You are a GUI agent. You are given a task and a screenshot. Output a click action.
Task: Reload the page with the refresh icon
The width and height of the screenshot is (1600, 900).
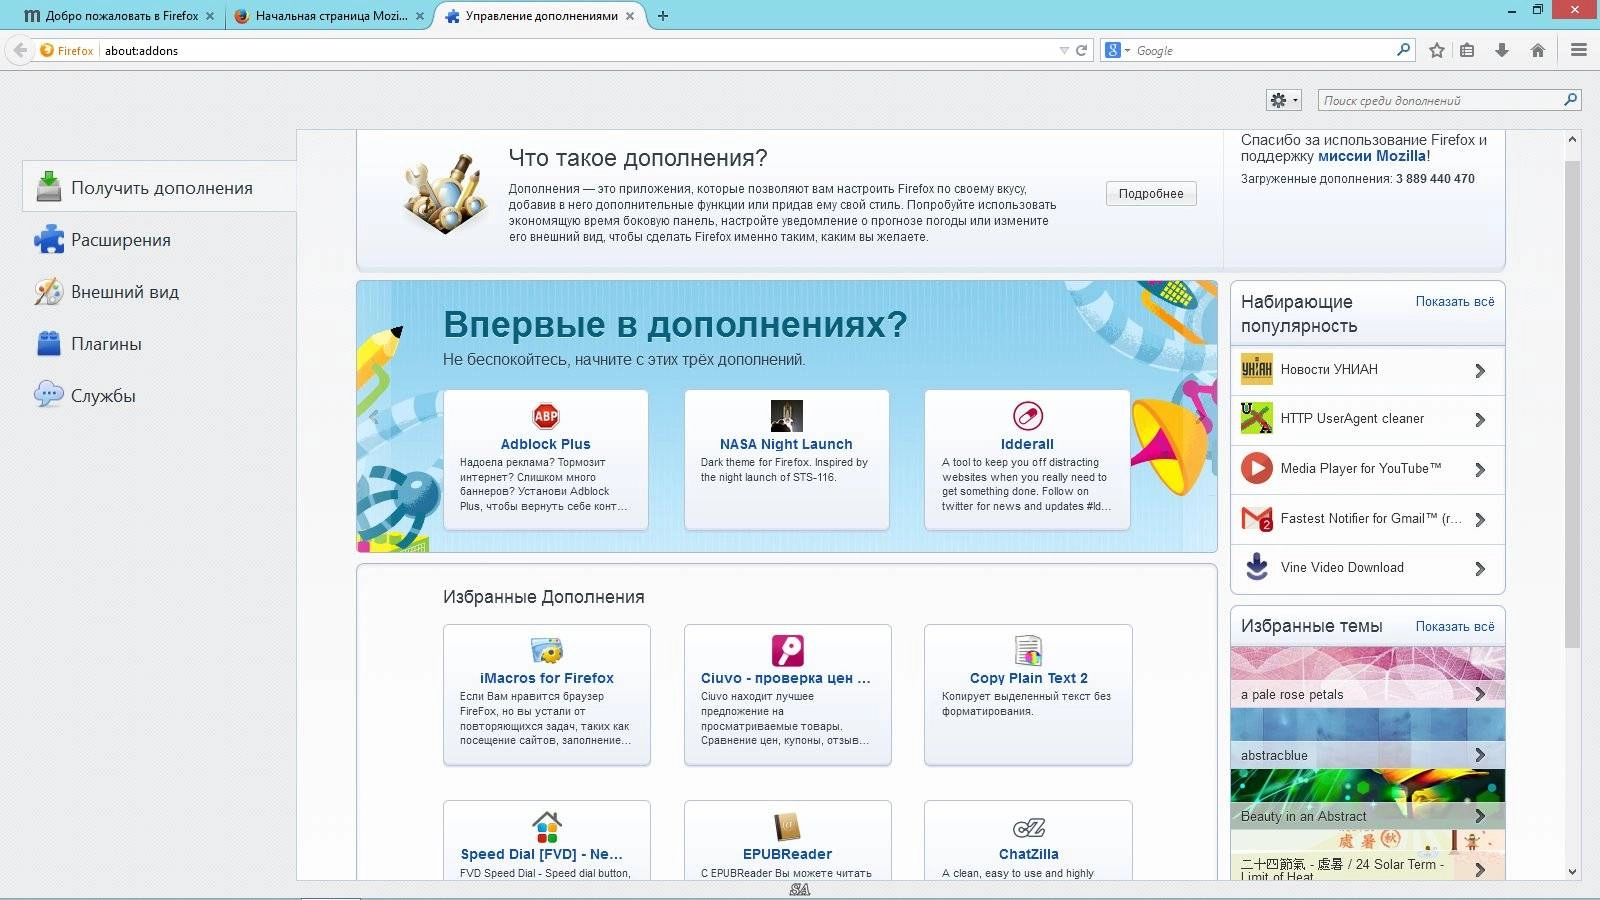[x=1081, y=50]
